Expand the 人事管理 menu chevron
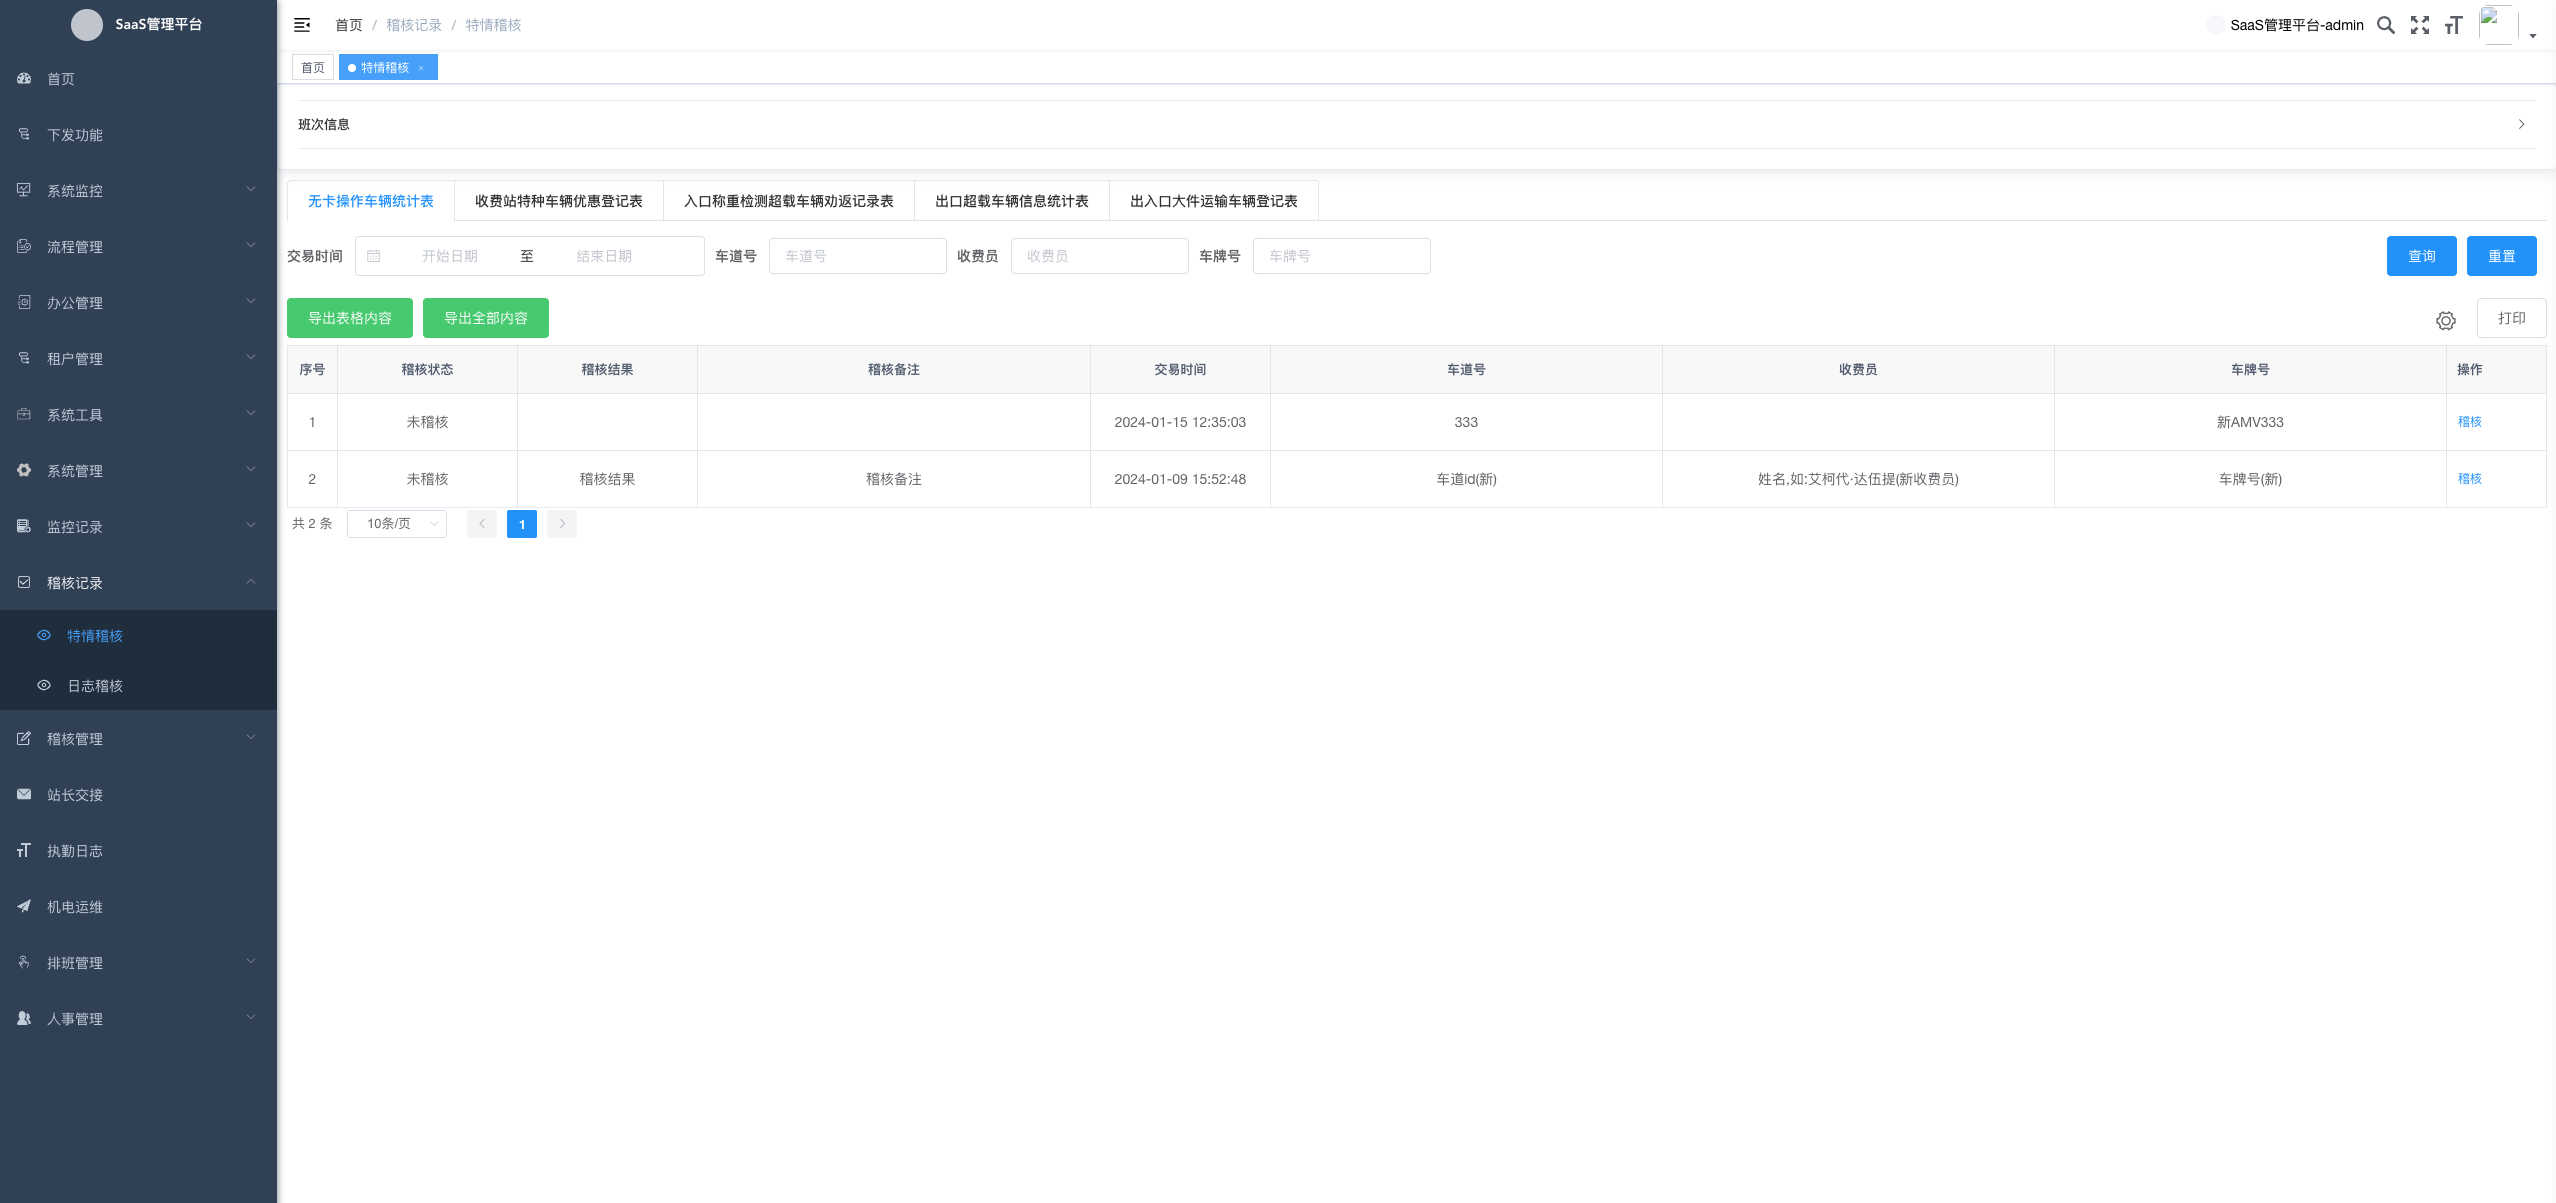The image size is (2556, 1203). 251,1017
